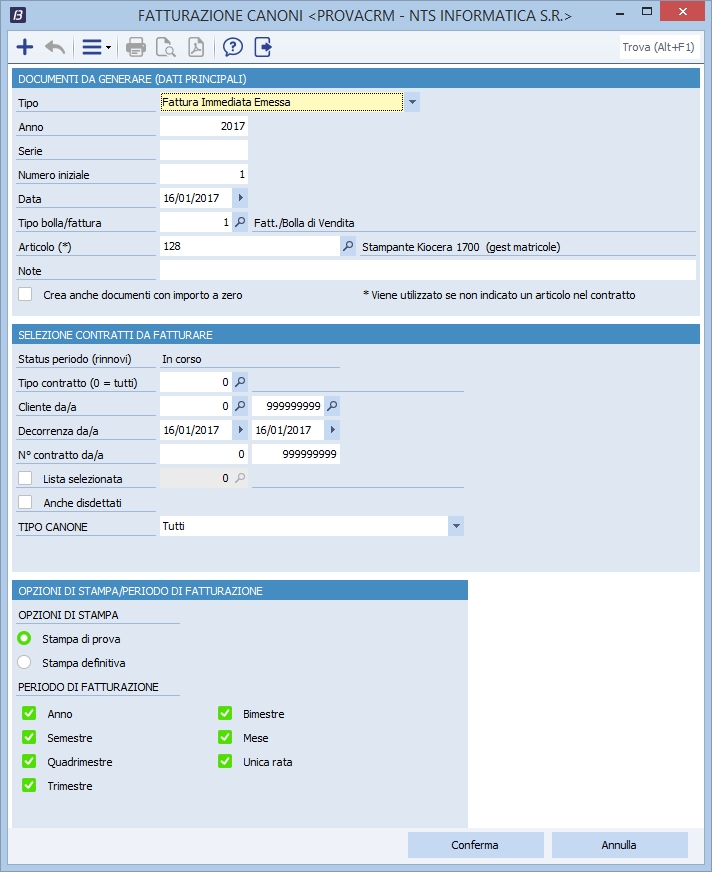Click Cliente da field showing 0
The width and height of the screenshot is (712, 872).
(196, 406)
